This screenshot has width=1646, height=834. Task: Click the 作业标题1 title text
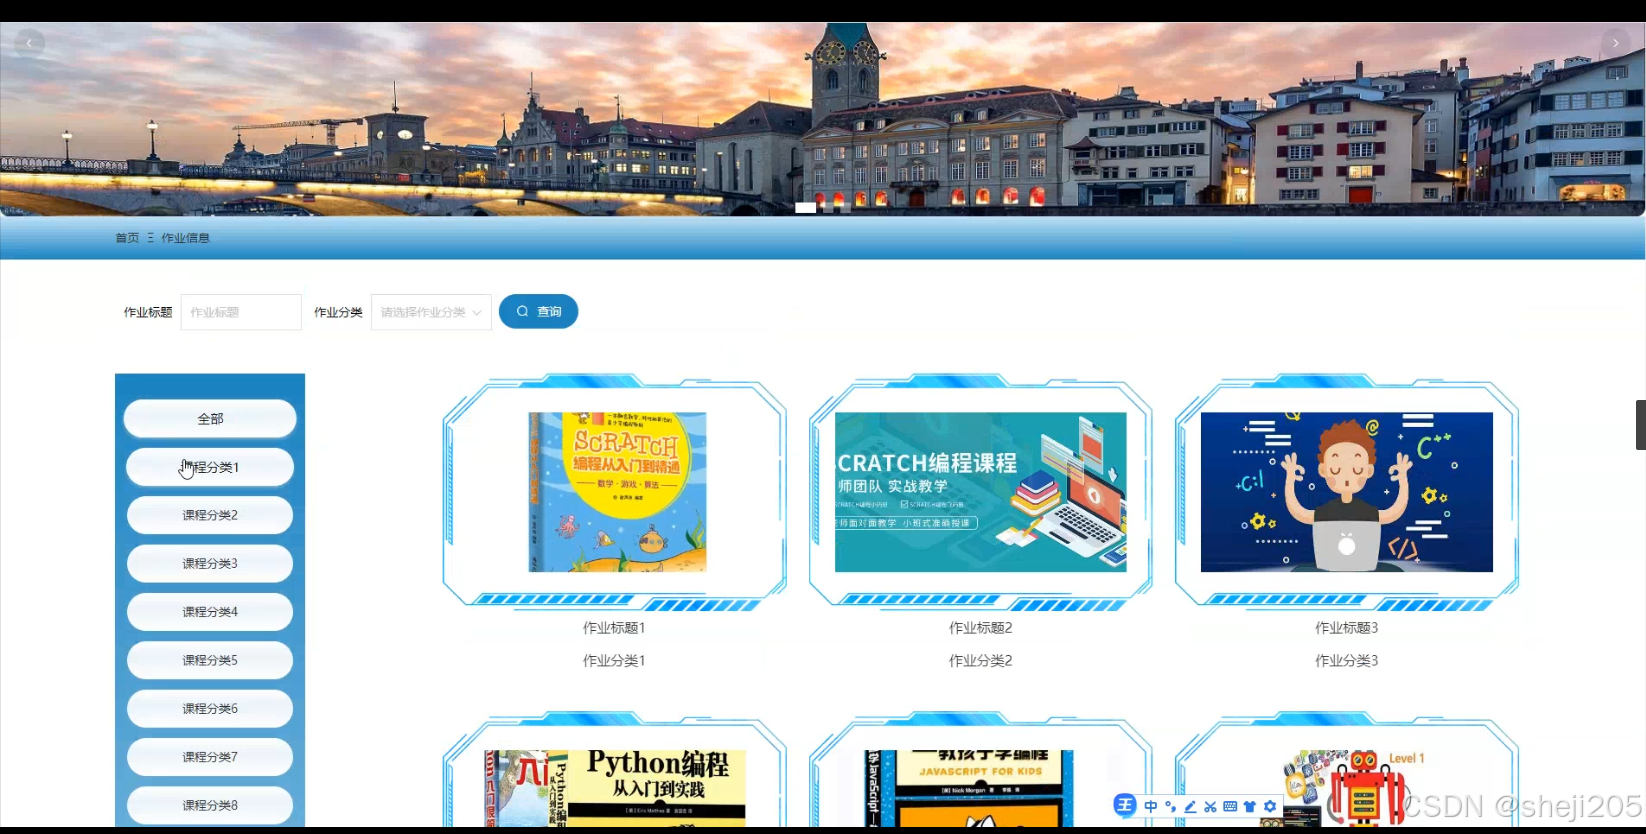click(x=614, y=628)
